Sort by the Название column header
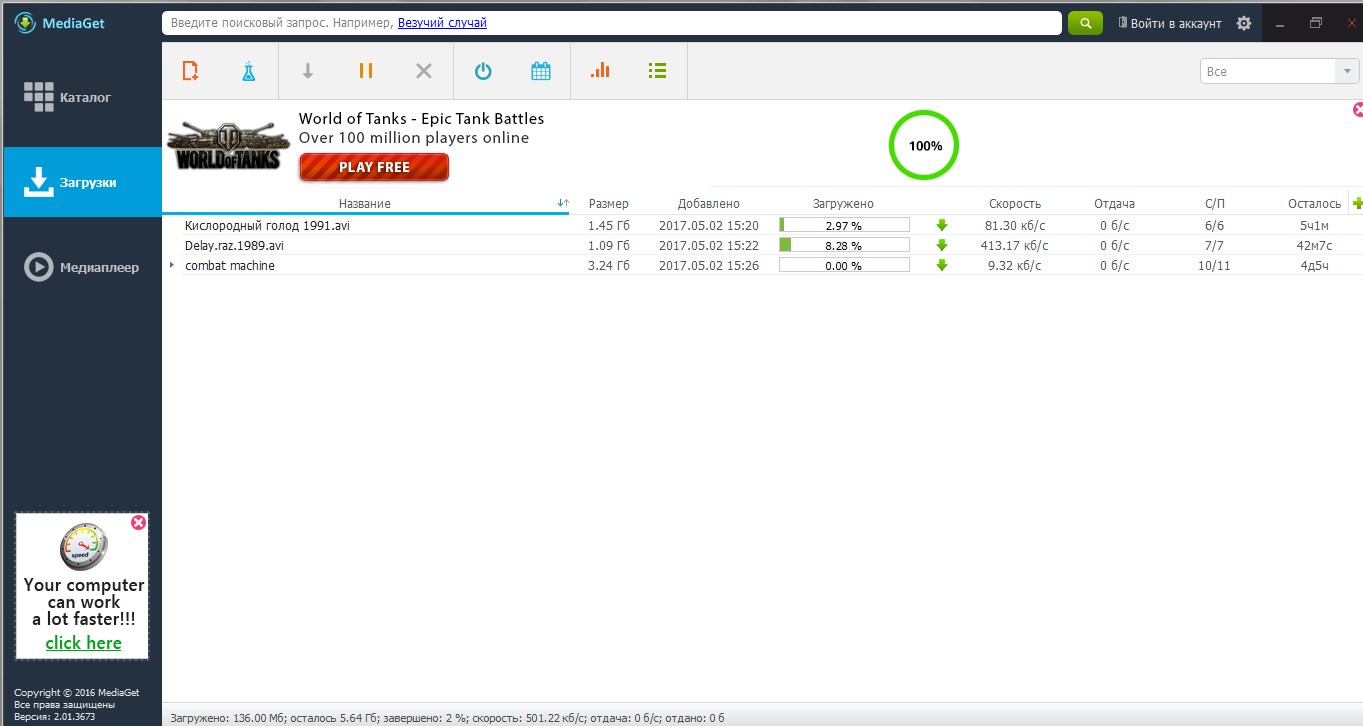 click(x=365, y=204)
